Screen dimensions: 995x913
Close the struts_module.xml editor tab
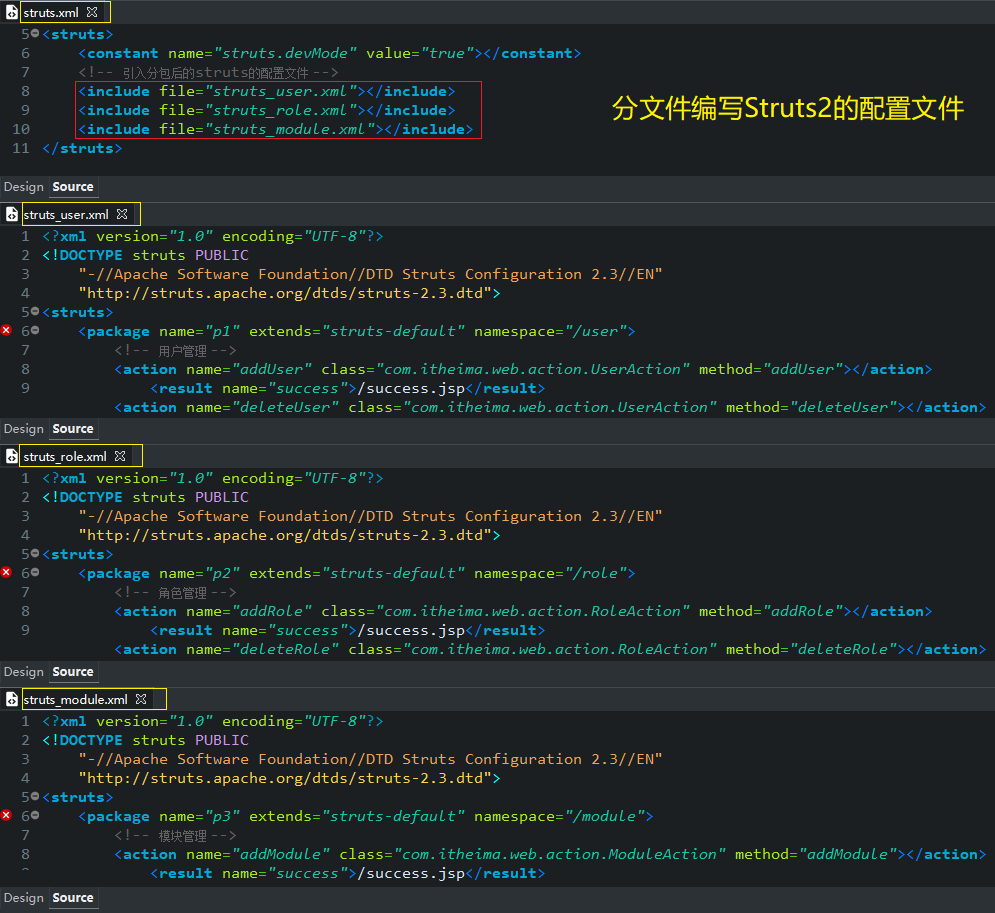pos(141,699)
